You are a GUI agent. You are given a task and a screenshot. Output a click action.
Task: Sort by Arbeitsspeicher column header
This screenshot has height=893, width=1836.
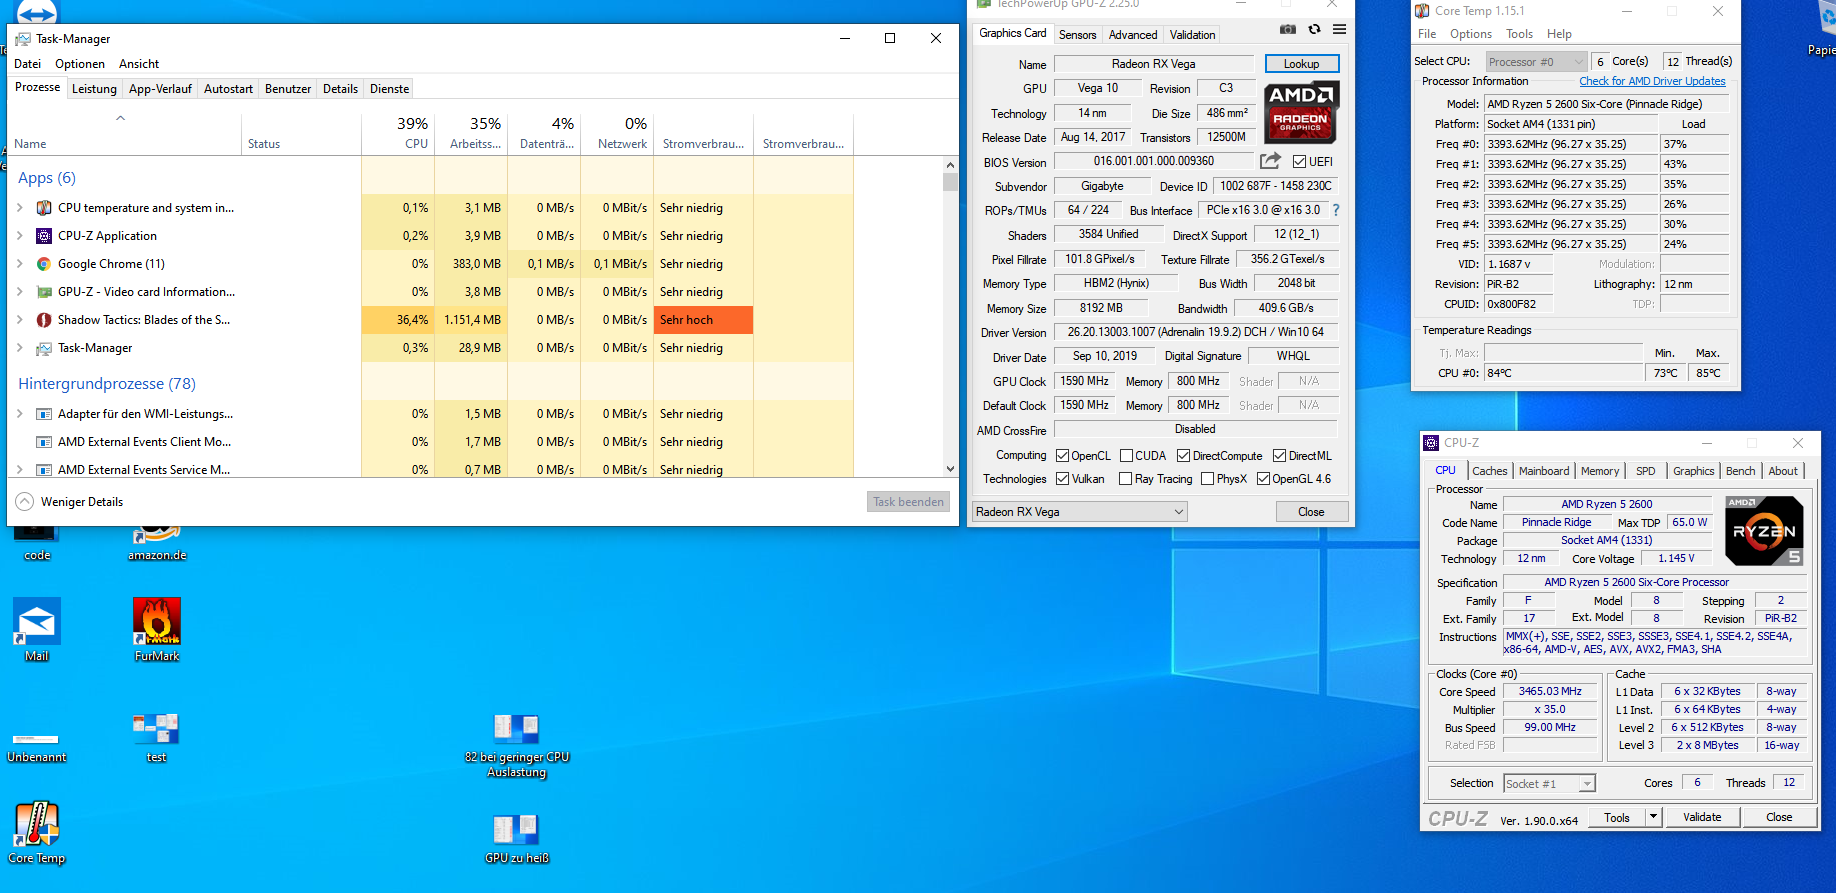click(472, 133)
